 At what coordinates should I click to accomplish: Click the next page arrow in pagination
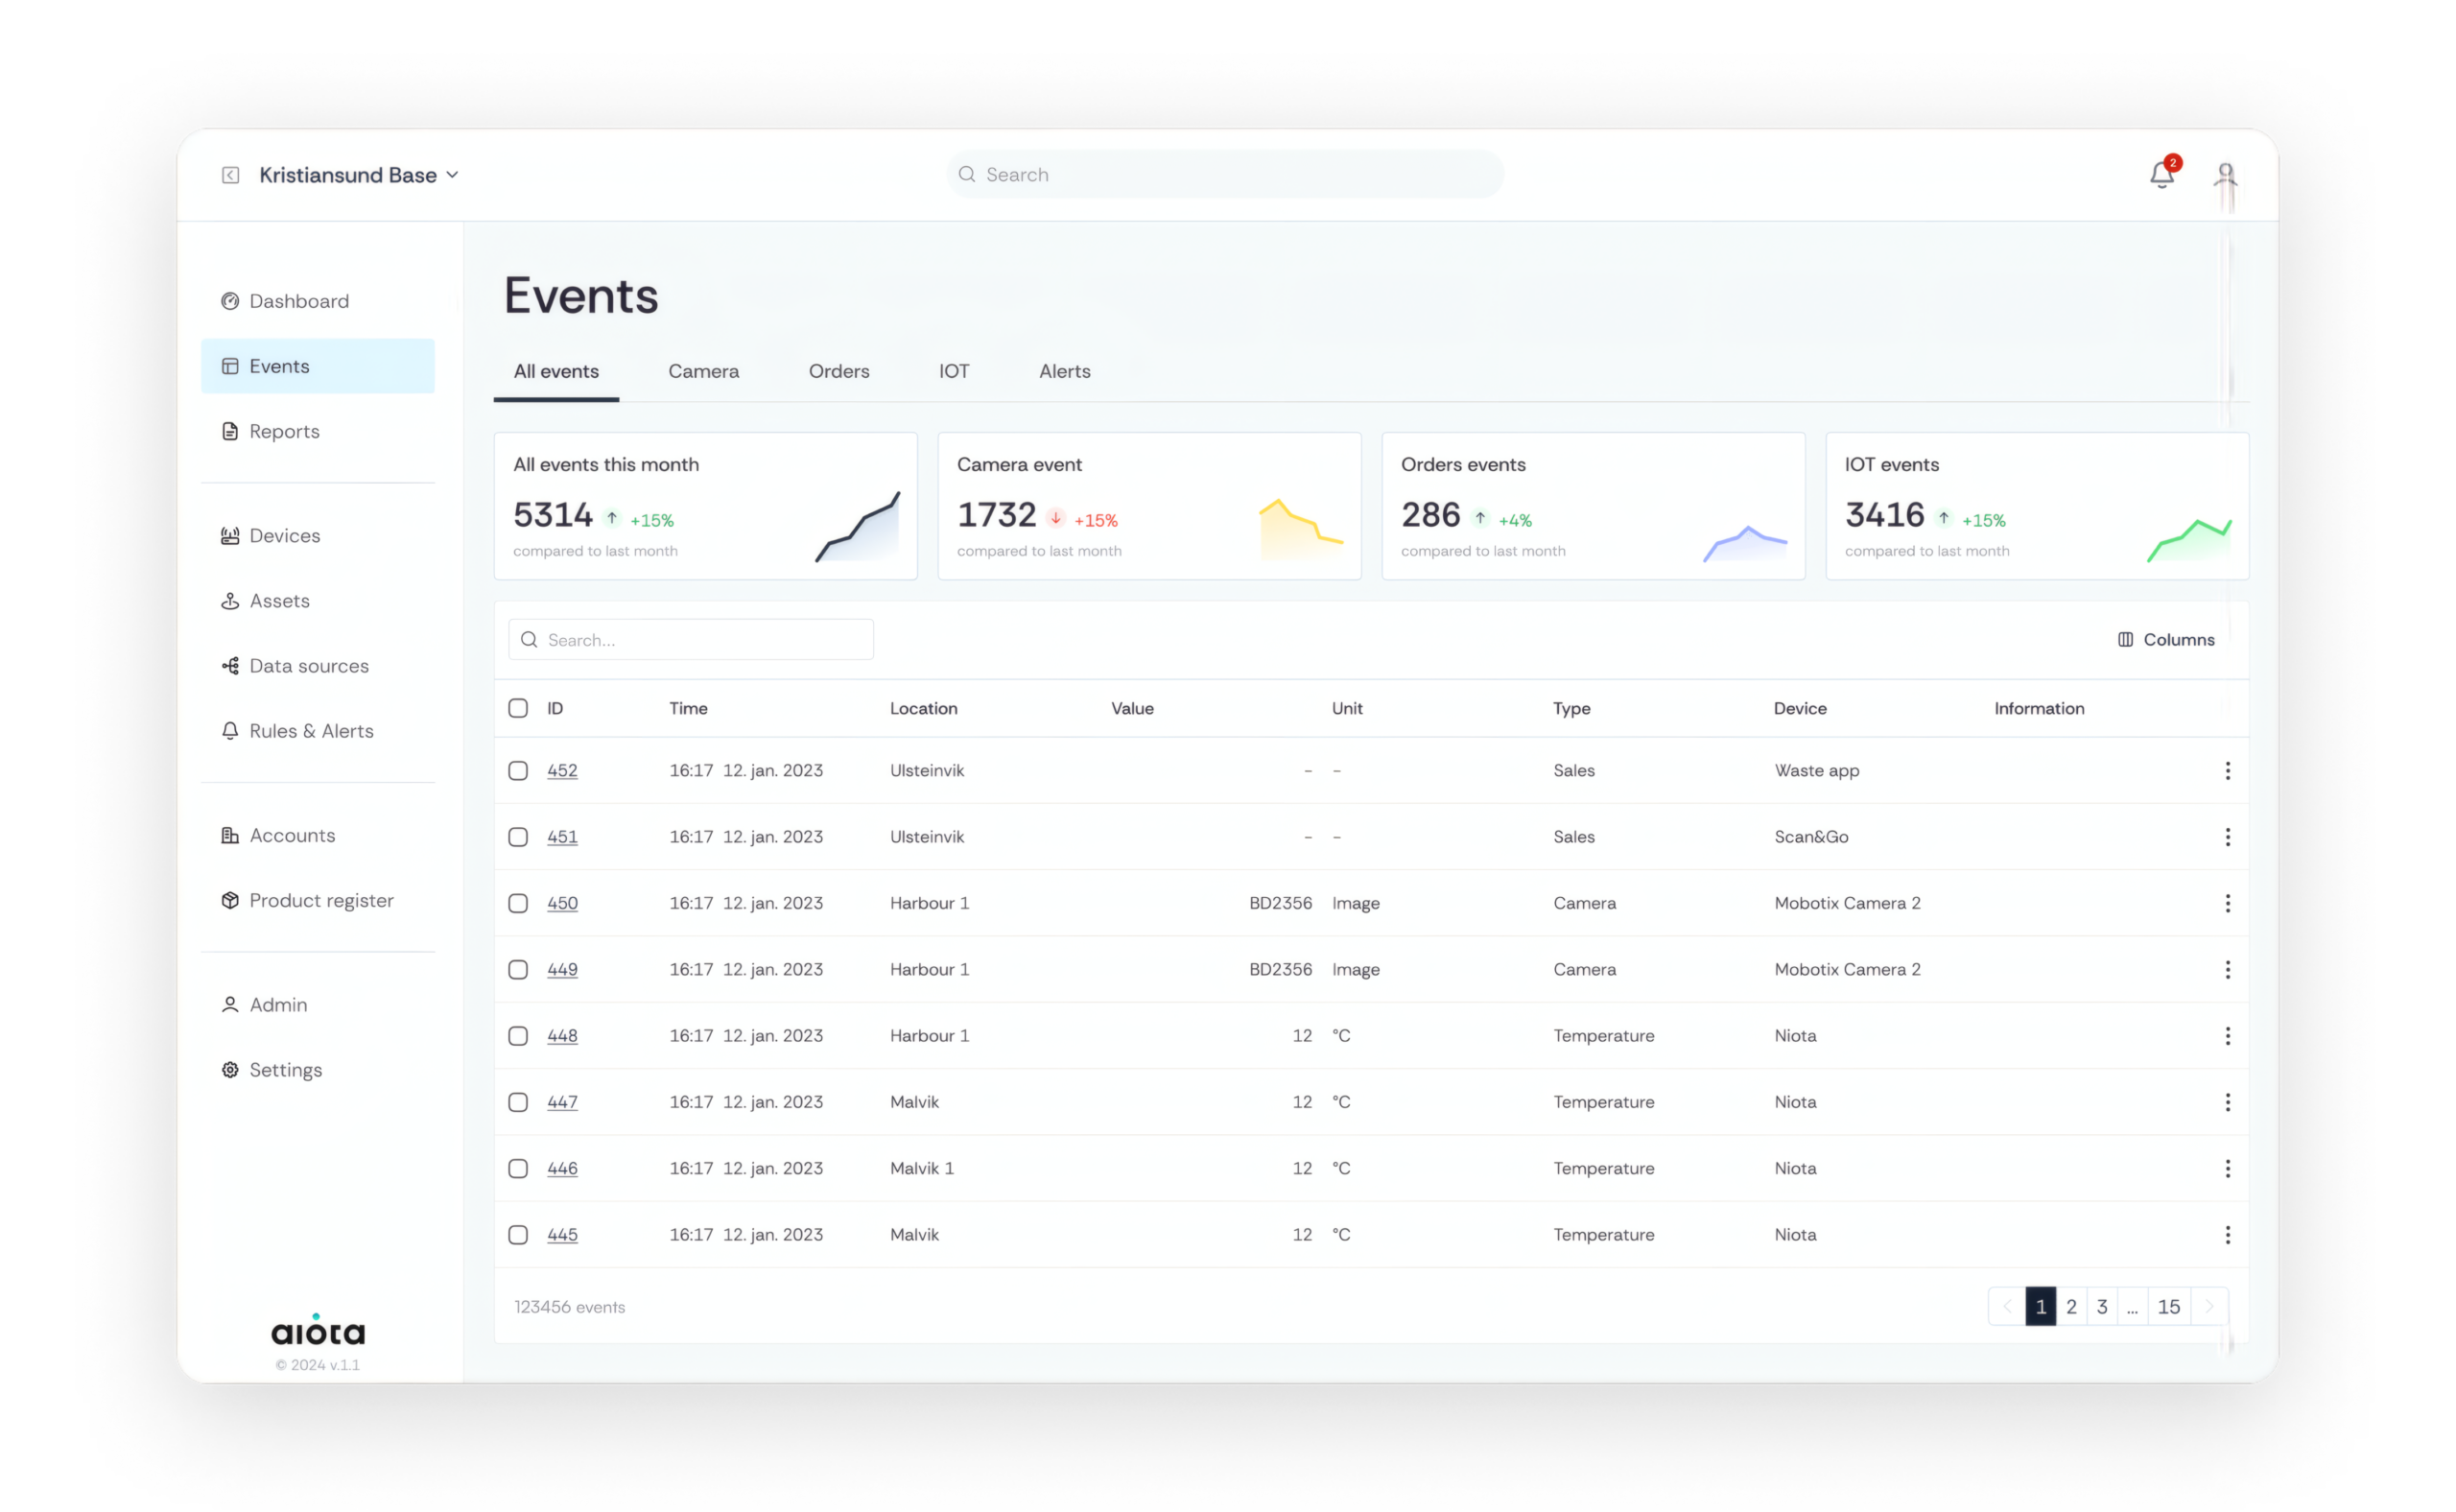point(2209,1306)
